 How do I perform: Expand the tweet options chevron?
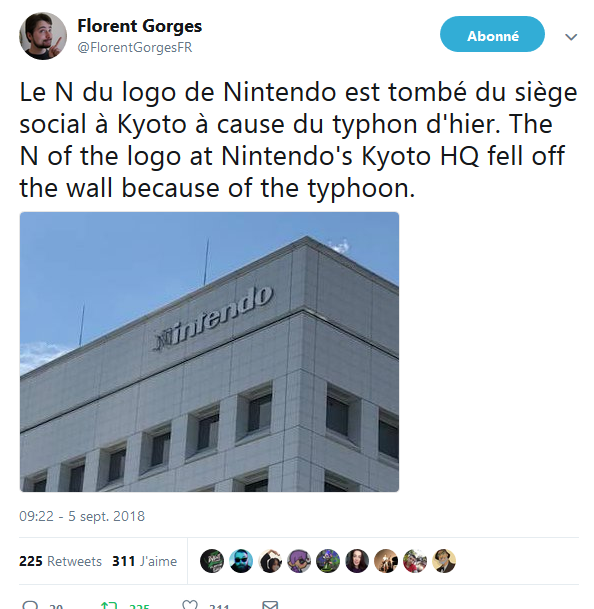pyautogui.click(x=571, y=37)
